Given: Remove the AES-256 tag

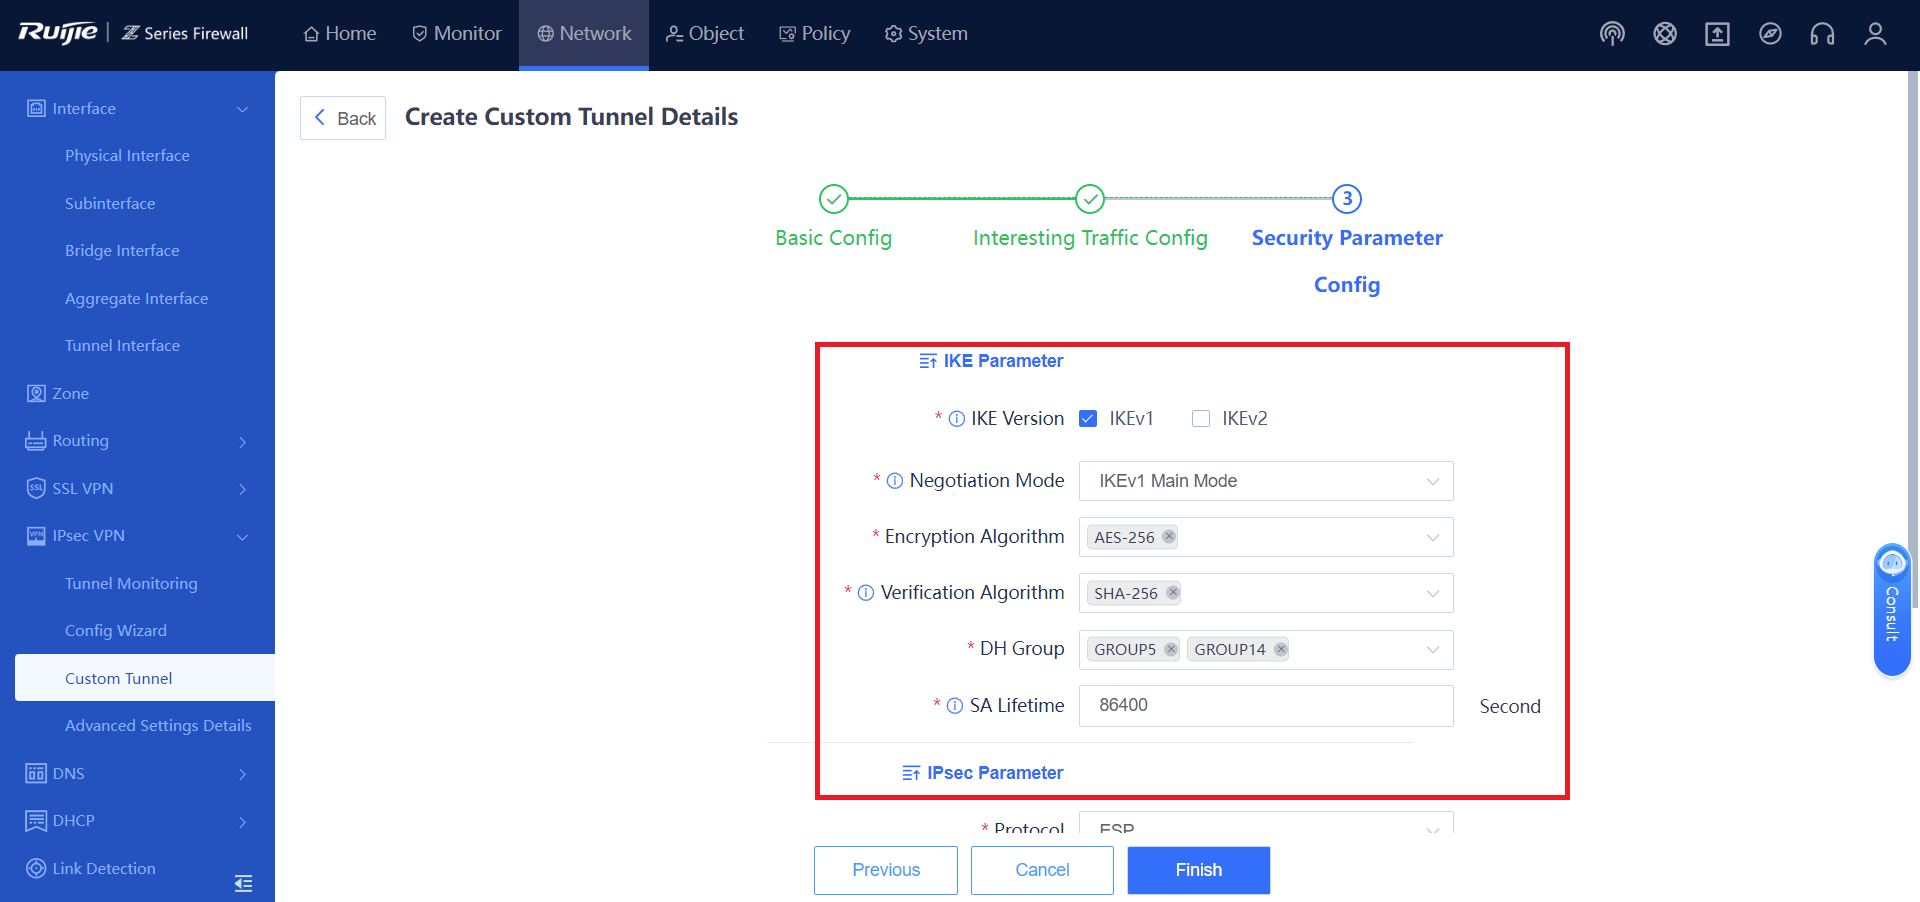Looking at the screenshot, I should pos(1168,537).
